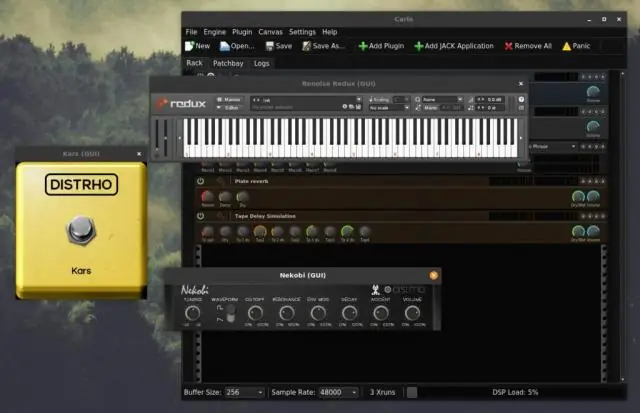The height and width of the screenshot is (413, 640).
Task: Open the Sample Rate dropdown
Action: [338, 393]
